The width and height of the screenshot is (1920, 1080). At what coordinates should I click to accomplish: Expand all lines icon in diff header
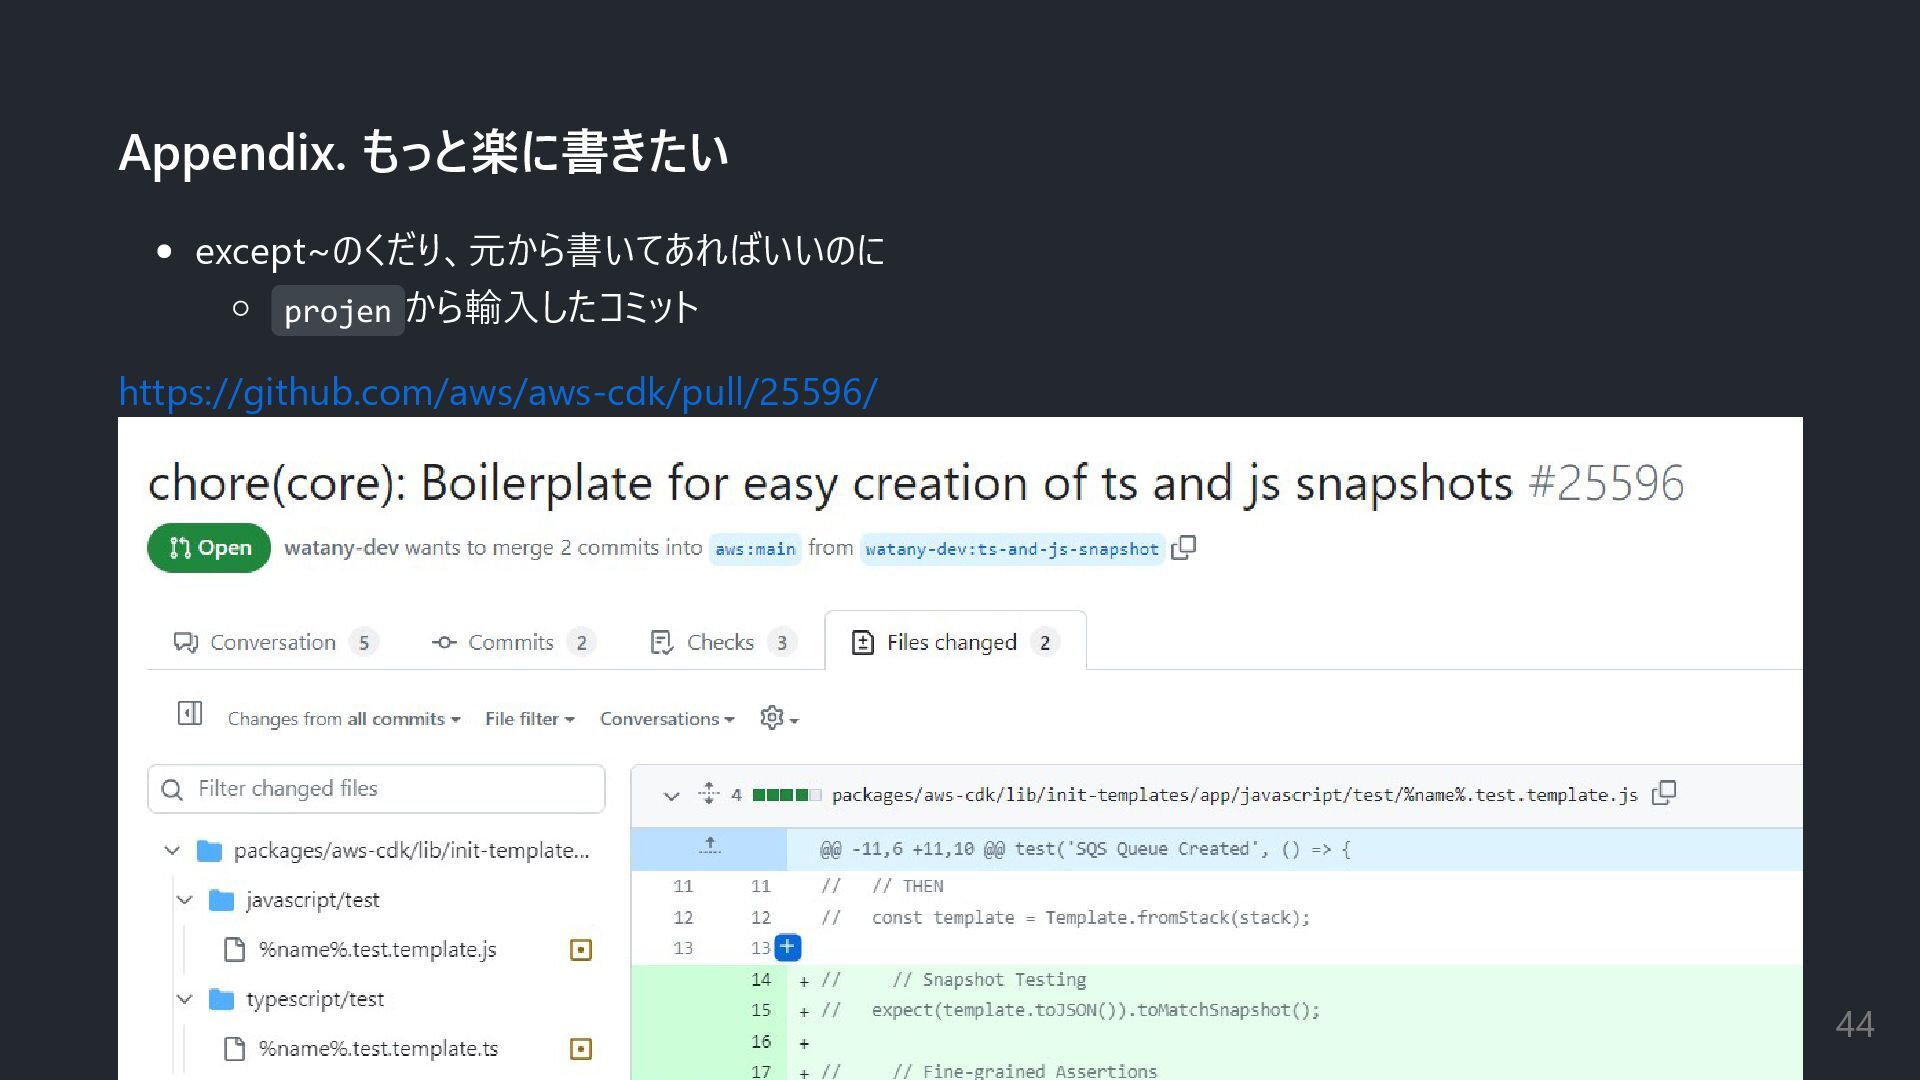709,794
